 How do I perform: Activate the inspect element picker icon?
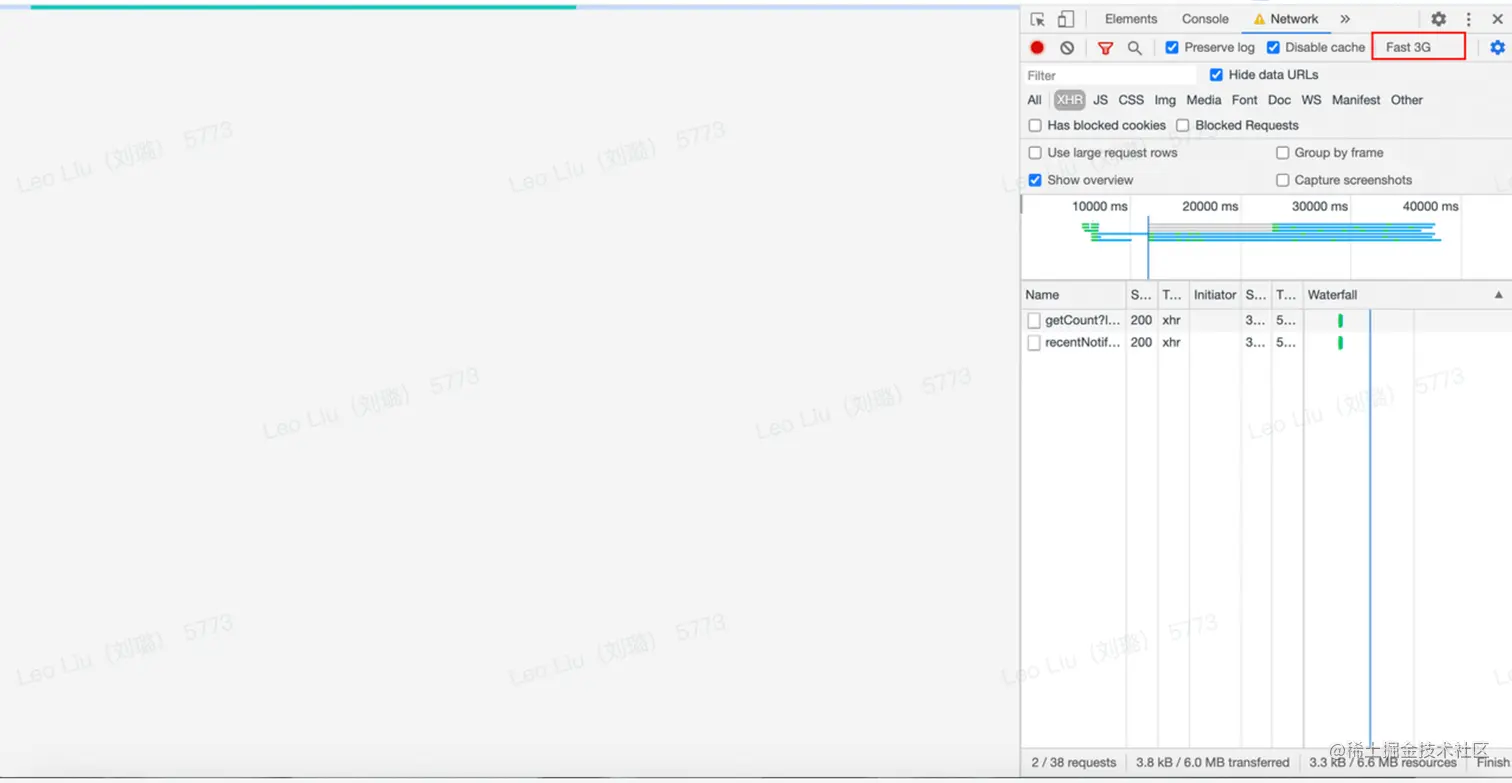1038,19
